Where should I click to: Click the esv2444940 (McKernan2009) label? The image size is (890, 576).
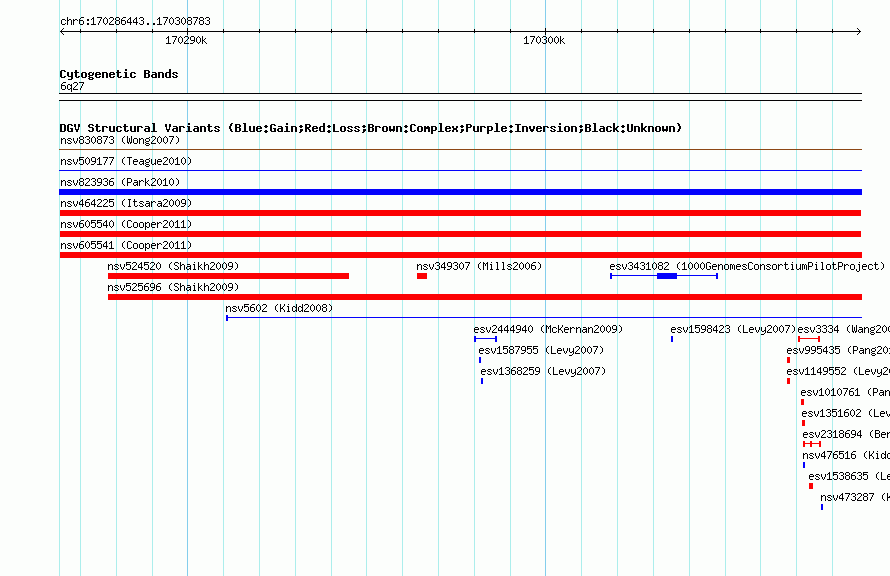(548, 329)
